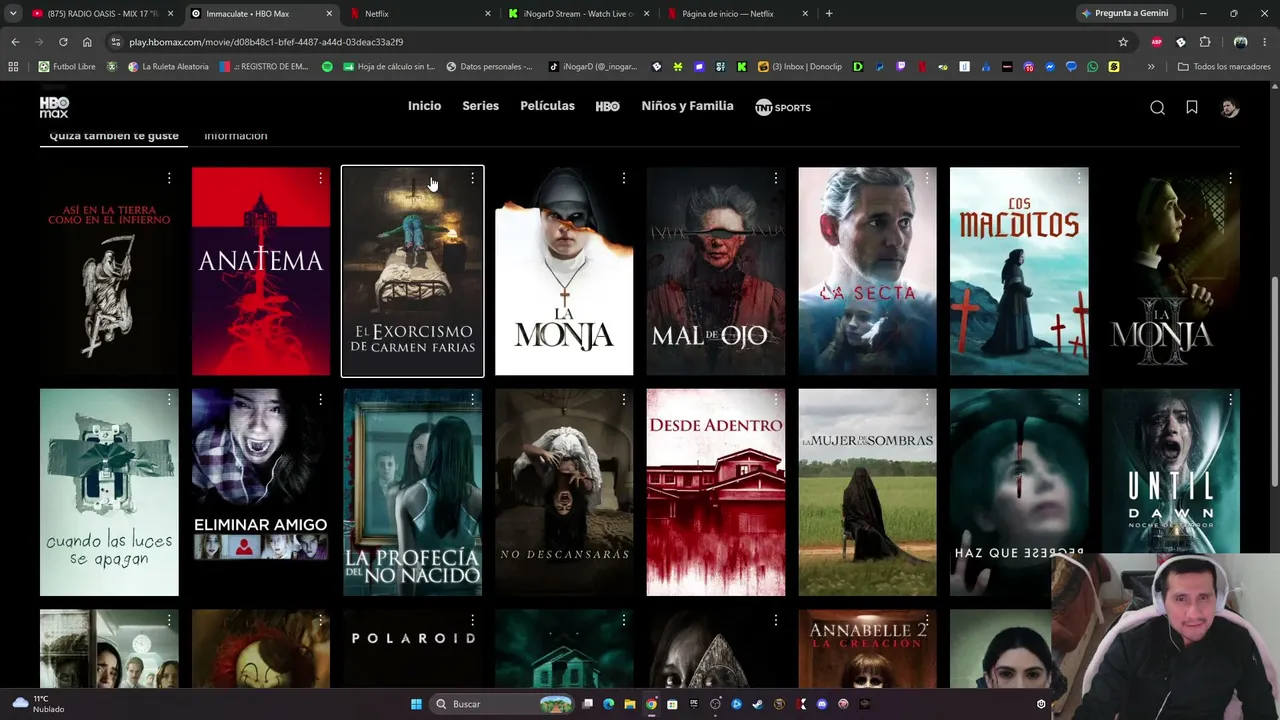The width and height of the screenshot is (1280, 720).
Task: Select the Quizá también te guste tab
Action: pos(114,135)
